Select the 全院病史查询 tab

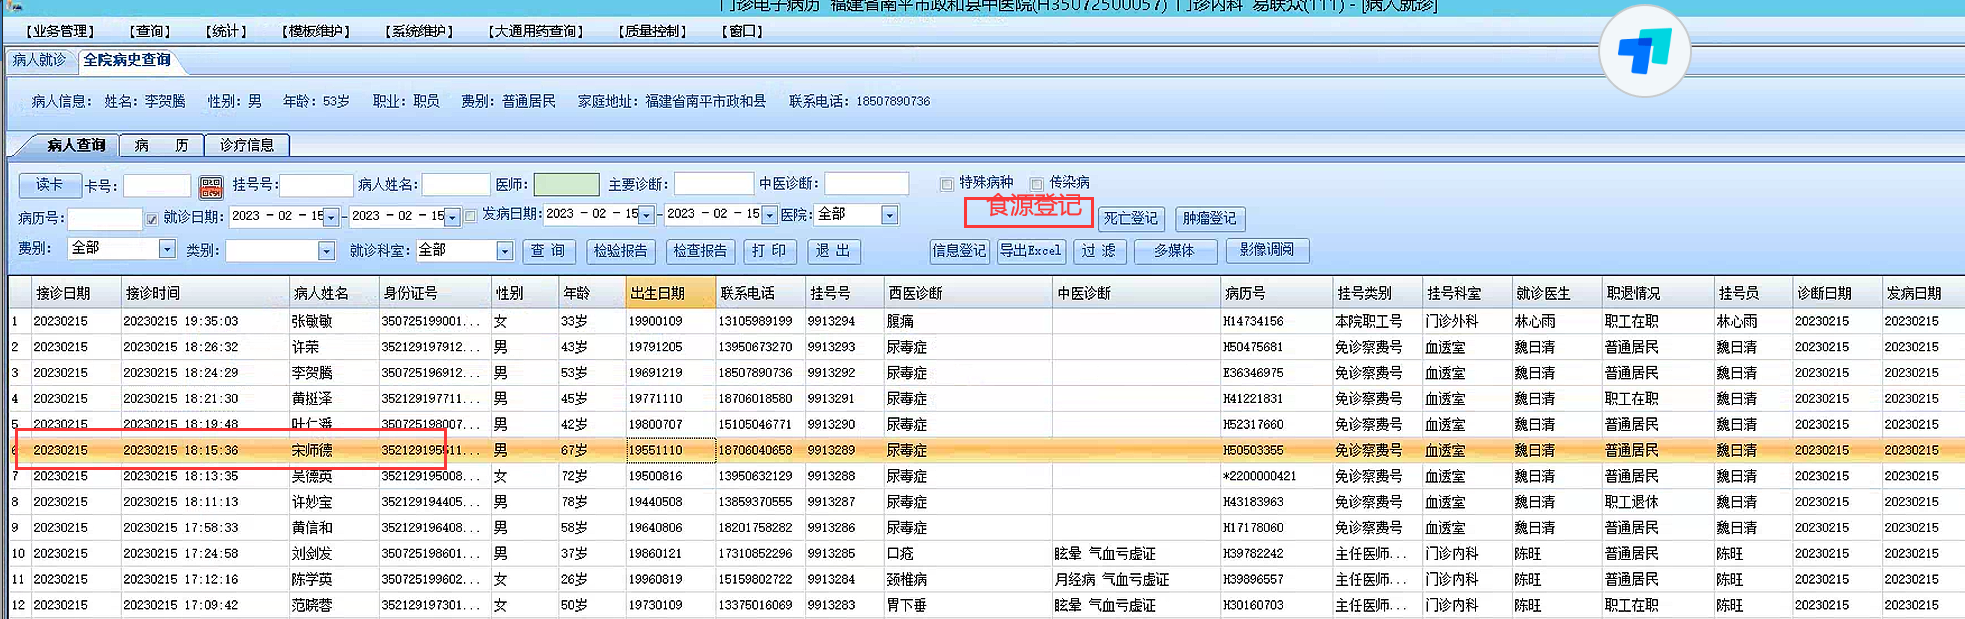tap(127, 60)
